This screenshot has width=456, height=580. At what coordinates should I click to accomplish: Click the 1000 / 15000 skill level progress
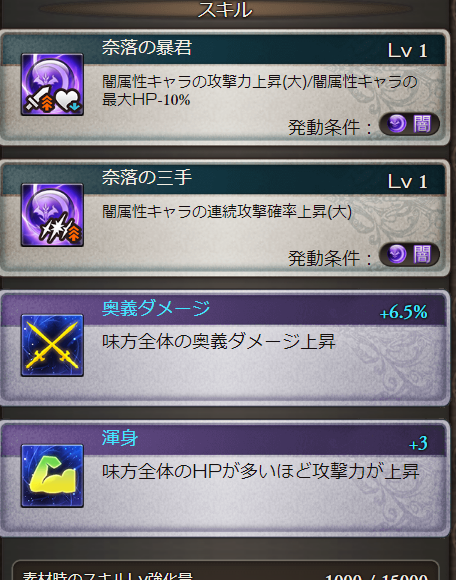pos(376,576)
